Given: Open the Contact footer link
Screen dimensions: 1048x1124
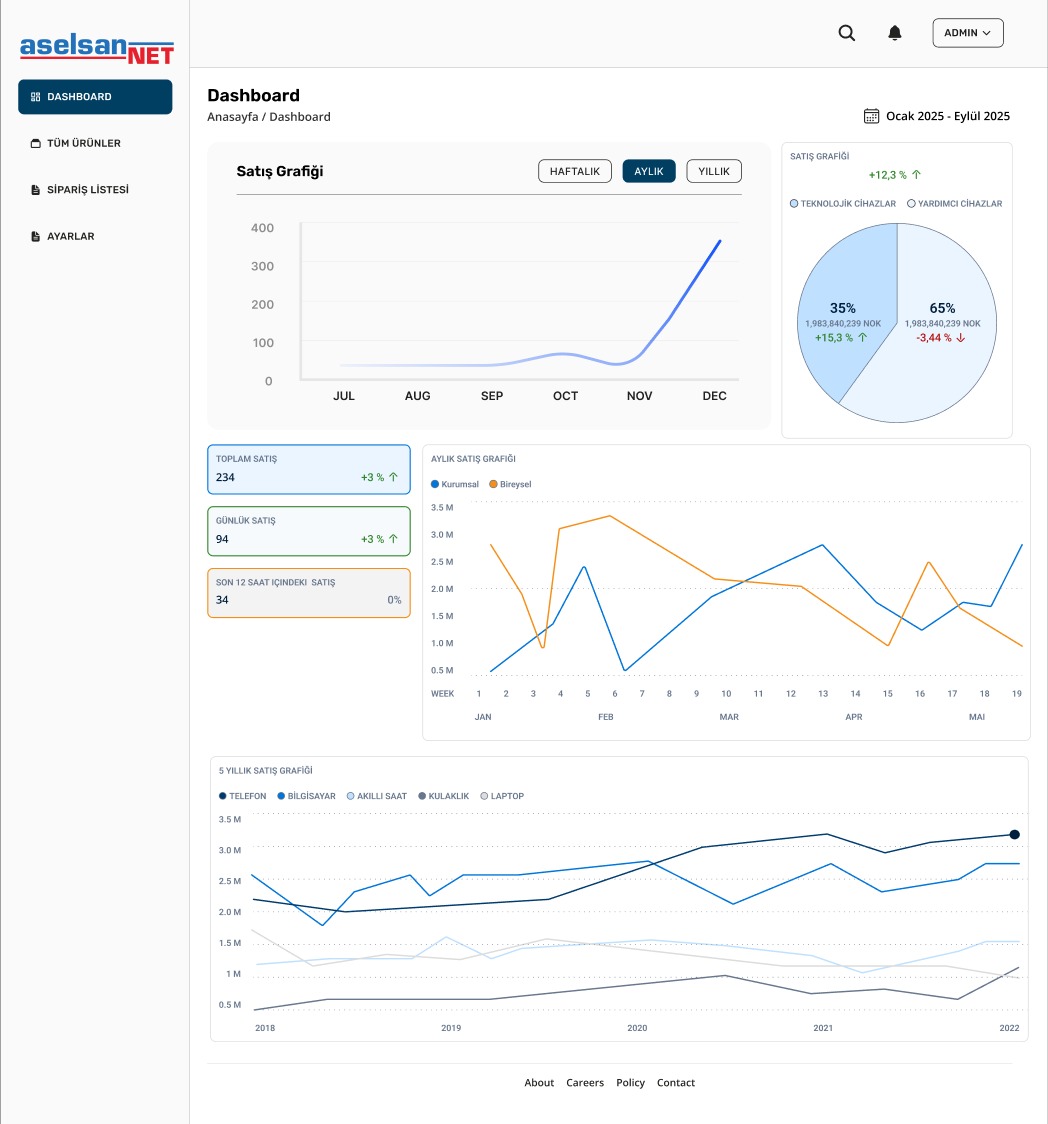Looking at the screenshot, I should (676, 1083).
